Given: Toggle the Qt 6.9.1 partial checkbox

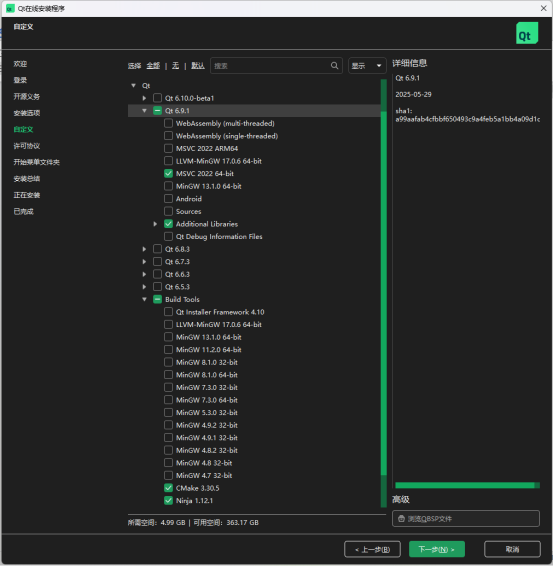Looking at the screenshot, I should (x=157, y=111).
